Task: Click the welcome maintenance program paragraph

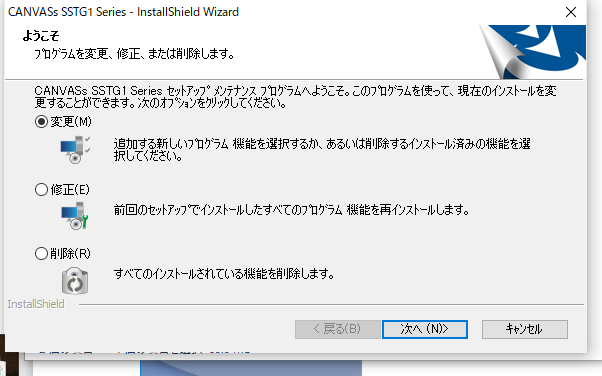Action: (295, 97)
